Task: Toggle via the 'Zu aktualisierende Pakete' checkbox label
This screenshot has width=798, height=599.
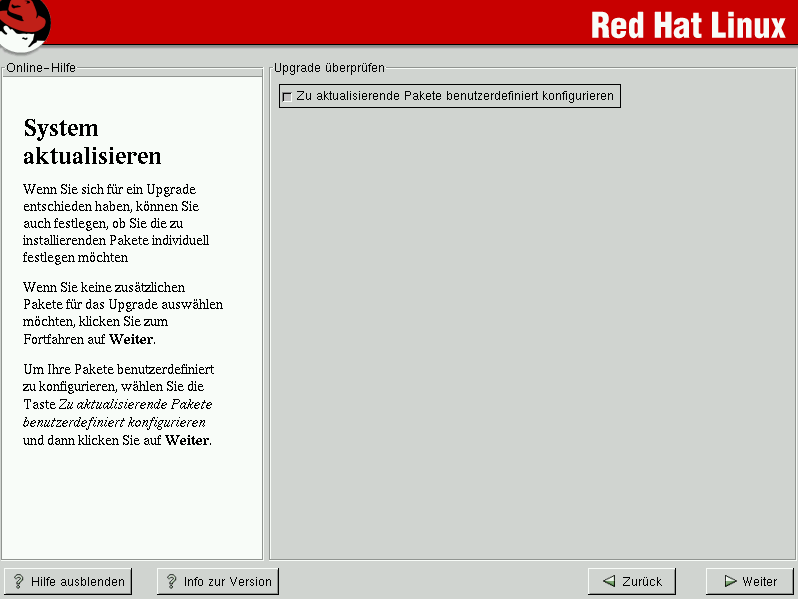Action: point(454,96)
